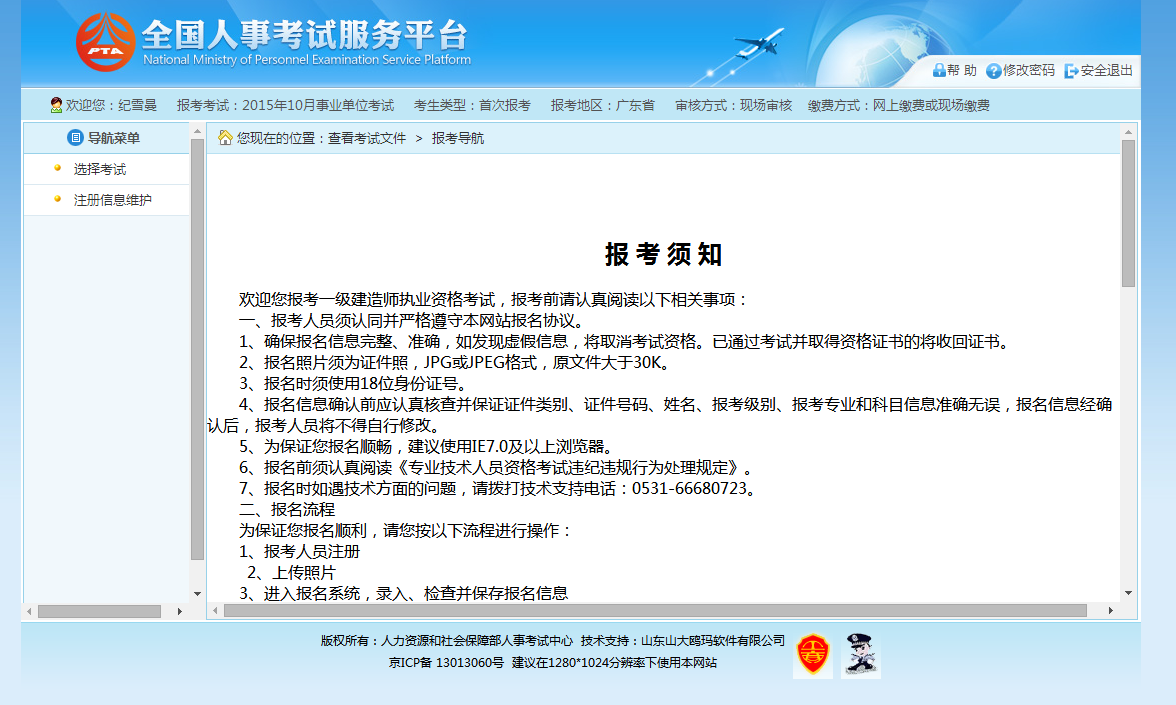
Task: Click the line 1、报考人员注册
Action: tap(299, 552)
